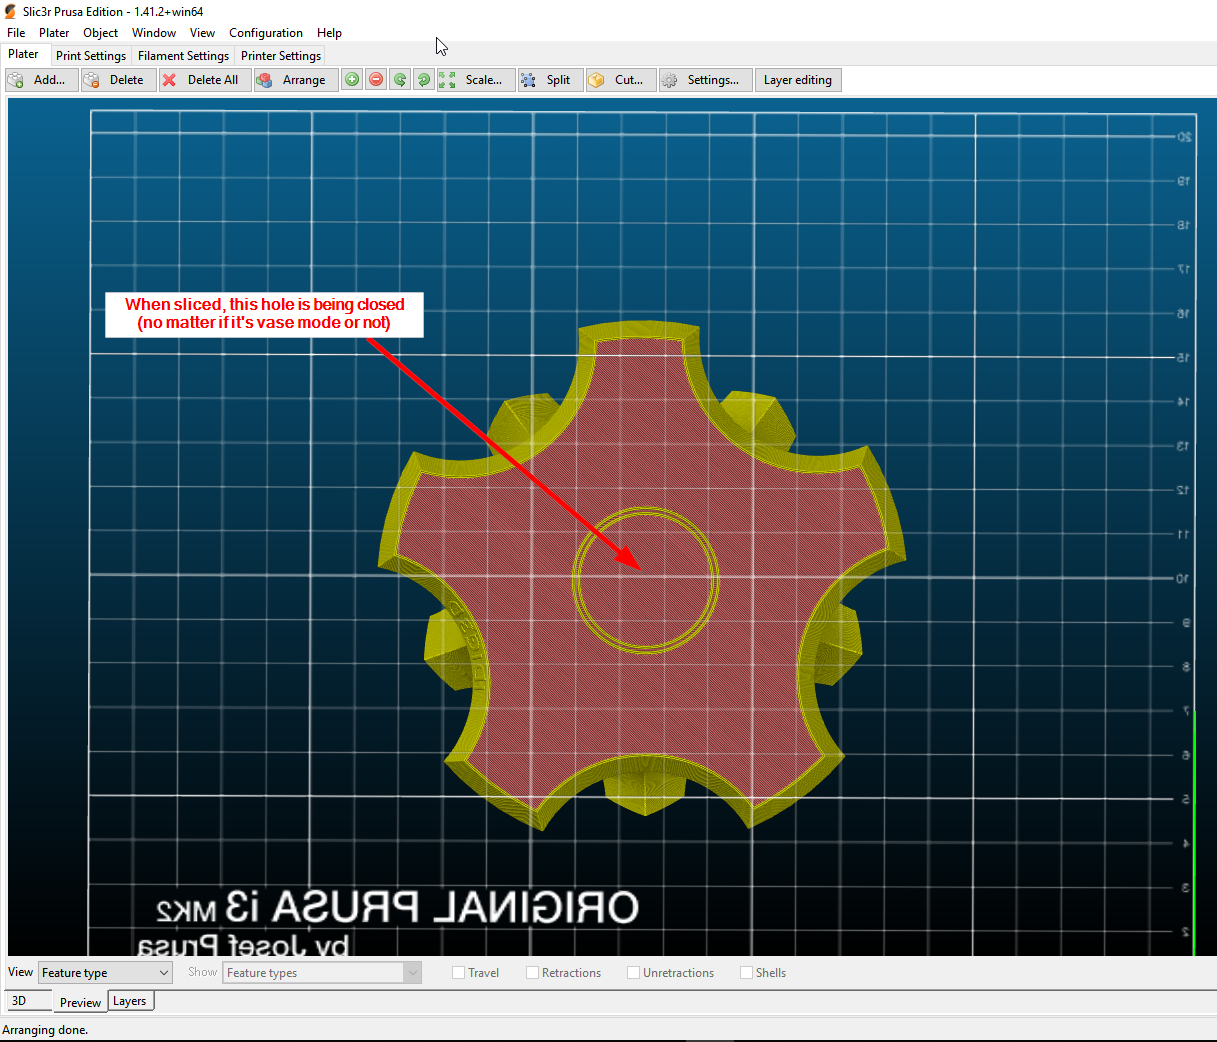1217x1042 pixels.
Task: Open the Feature type view dropdown
Action: click(x=105, y=973)
